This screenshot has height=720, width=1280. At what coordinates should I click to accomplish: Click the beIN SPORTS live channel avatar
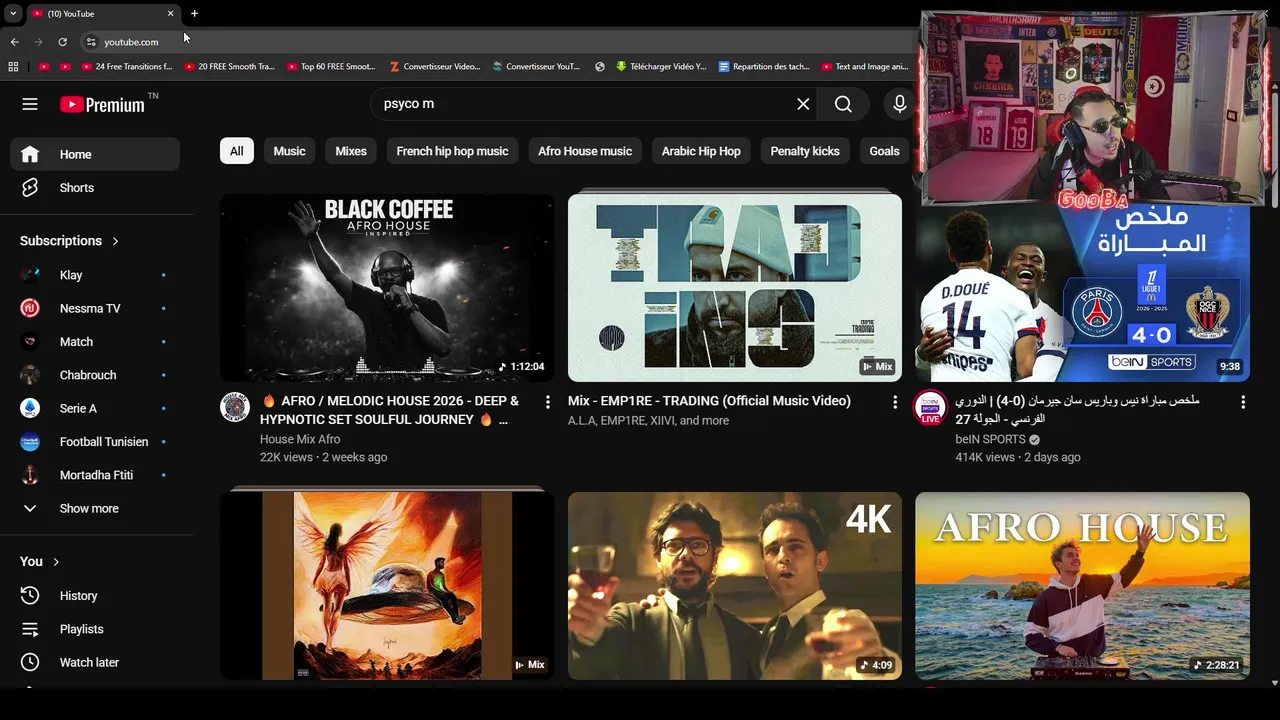(930, 407)
